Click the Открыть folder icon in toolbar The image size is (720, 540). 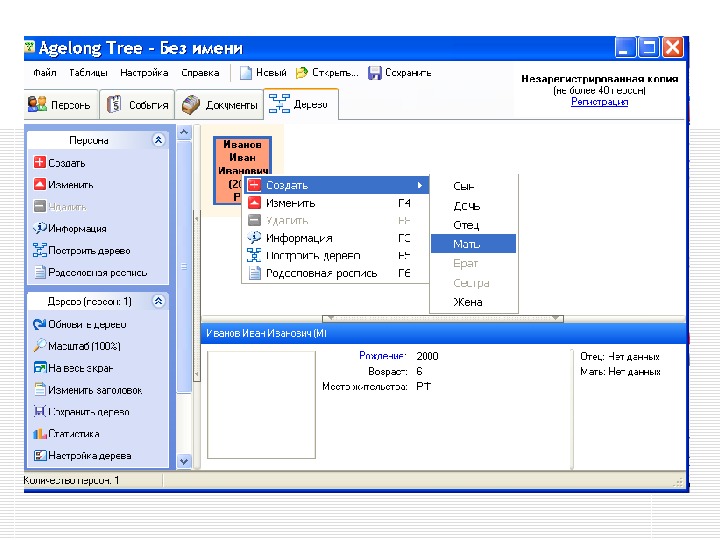301,73
